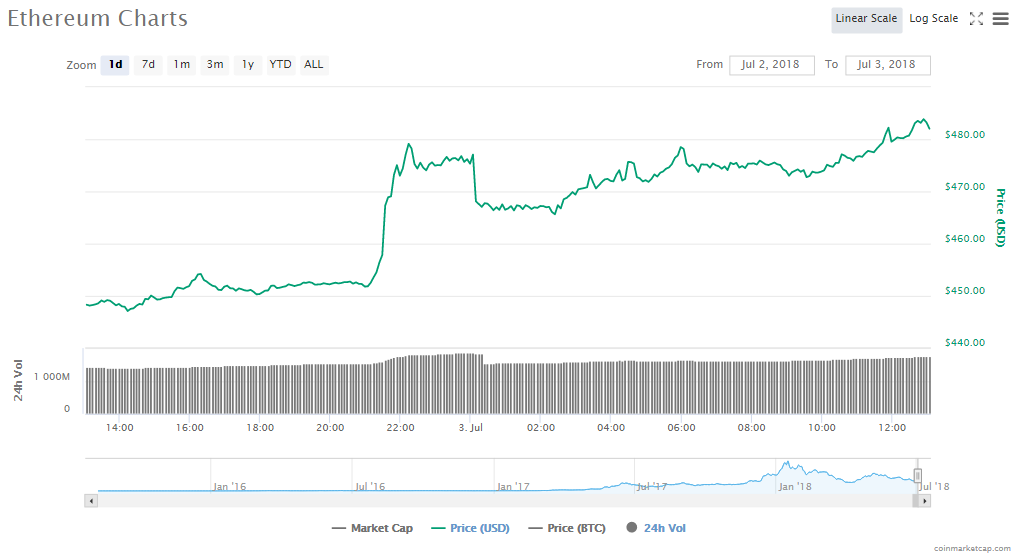Grab the navigator range handle
Screen dimensions: 1021x559
click(x=917, y=476)
